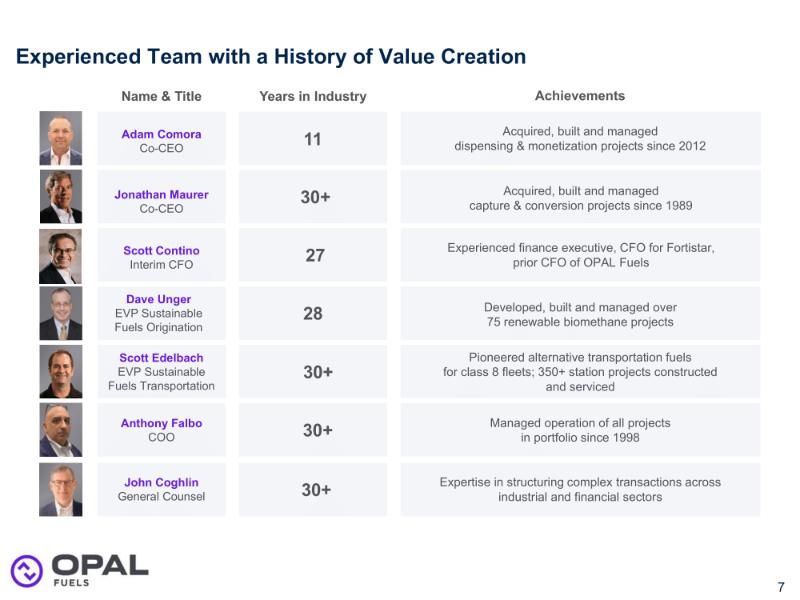Select Scott Edelbach's achievements description

tap(580, 372)
